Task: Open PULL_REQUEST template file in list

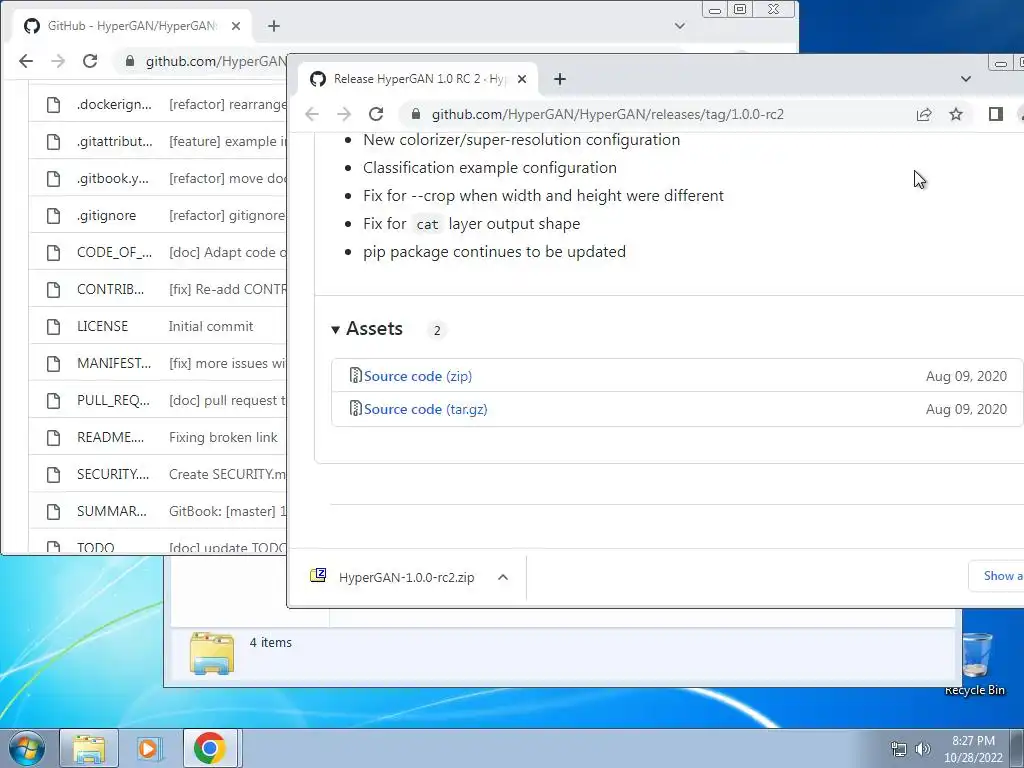Action: tap(113, 400)
